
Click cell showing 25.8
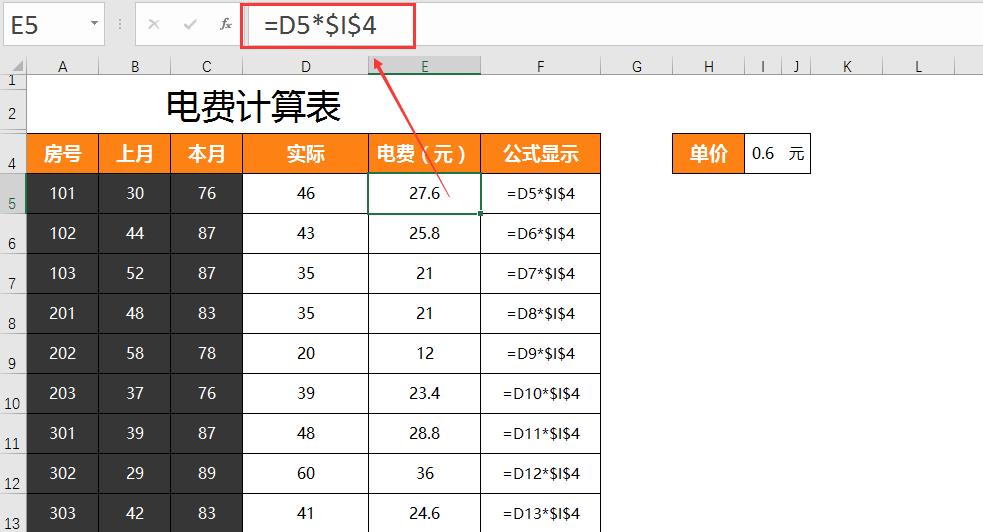(x=425, y=234)
